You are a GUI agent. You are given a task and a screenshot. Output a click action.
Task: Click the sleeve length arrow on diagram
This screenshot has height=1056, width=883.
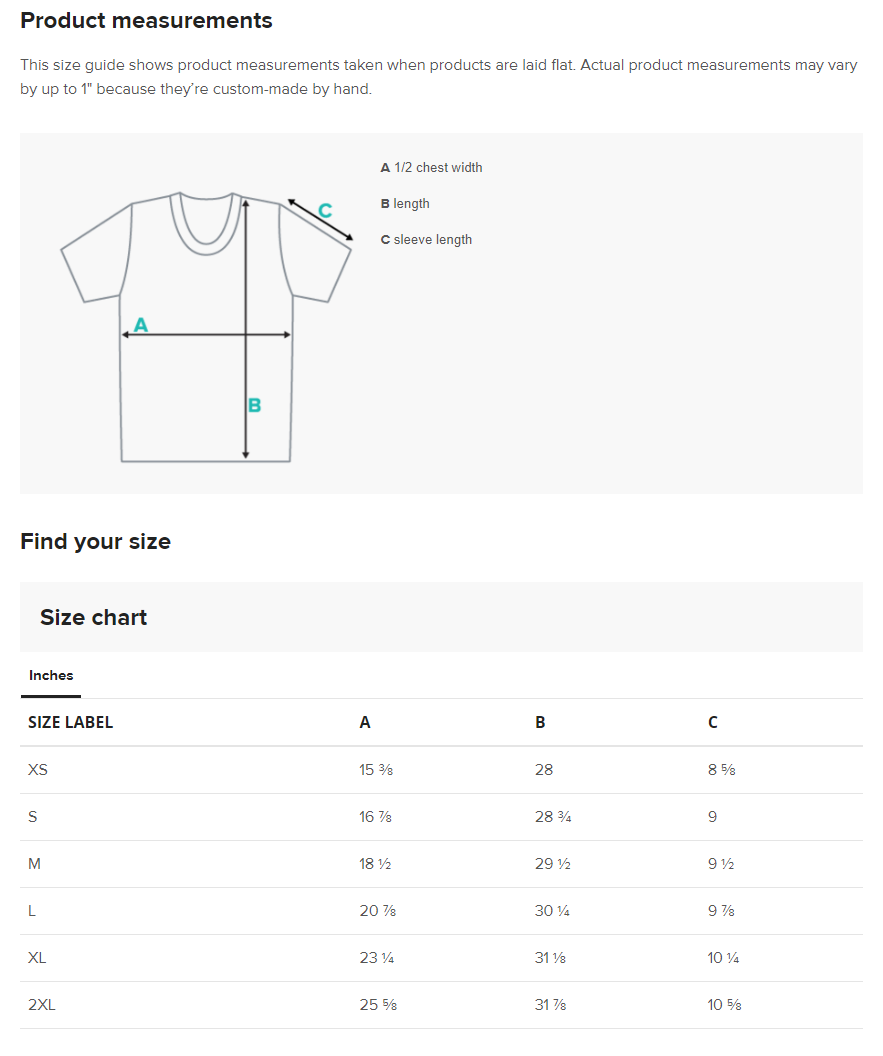pos(321,221)
